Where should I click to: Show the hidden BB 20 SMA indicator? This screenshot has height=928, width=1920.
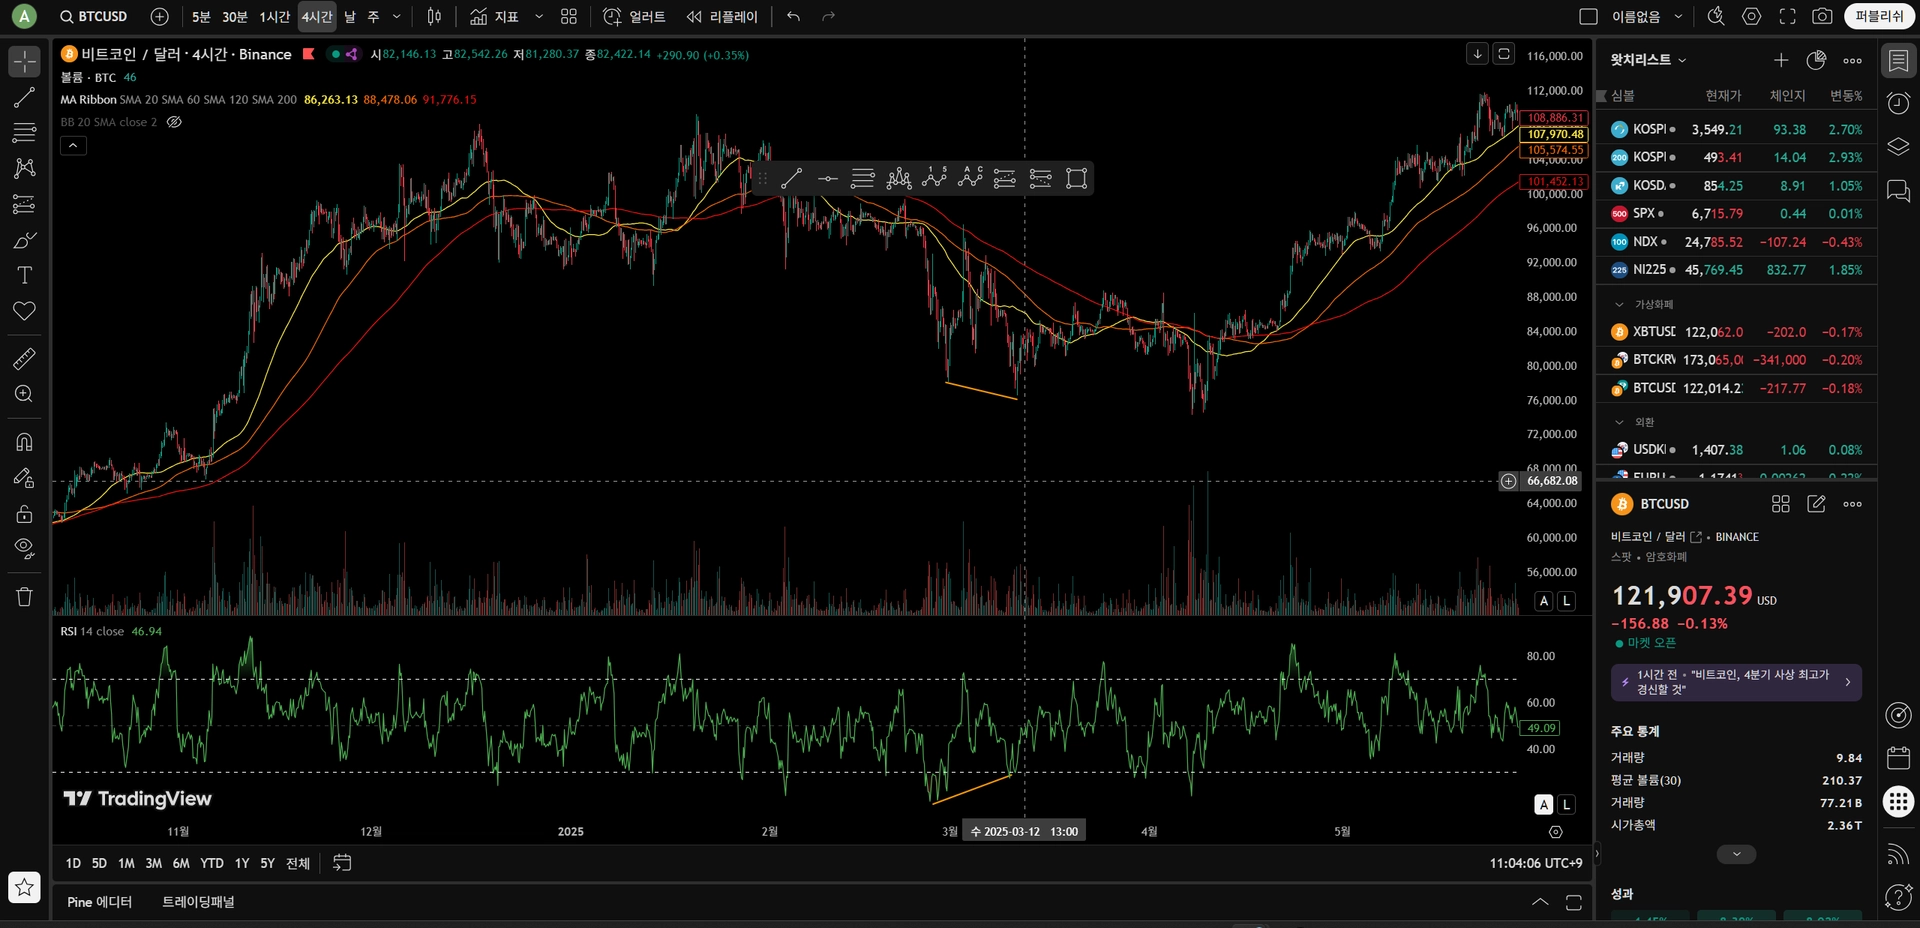(x=174, y=122)
